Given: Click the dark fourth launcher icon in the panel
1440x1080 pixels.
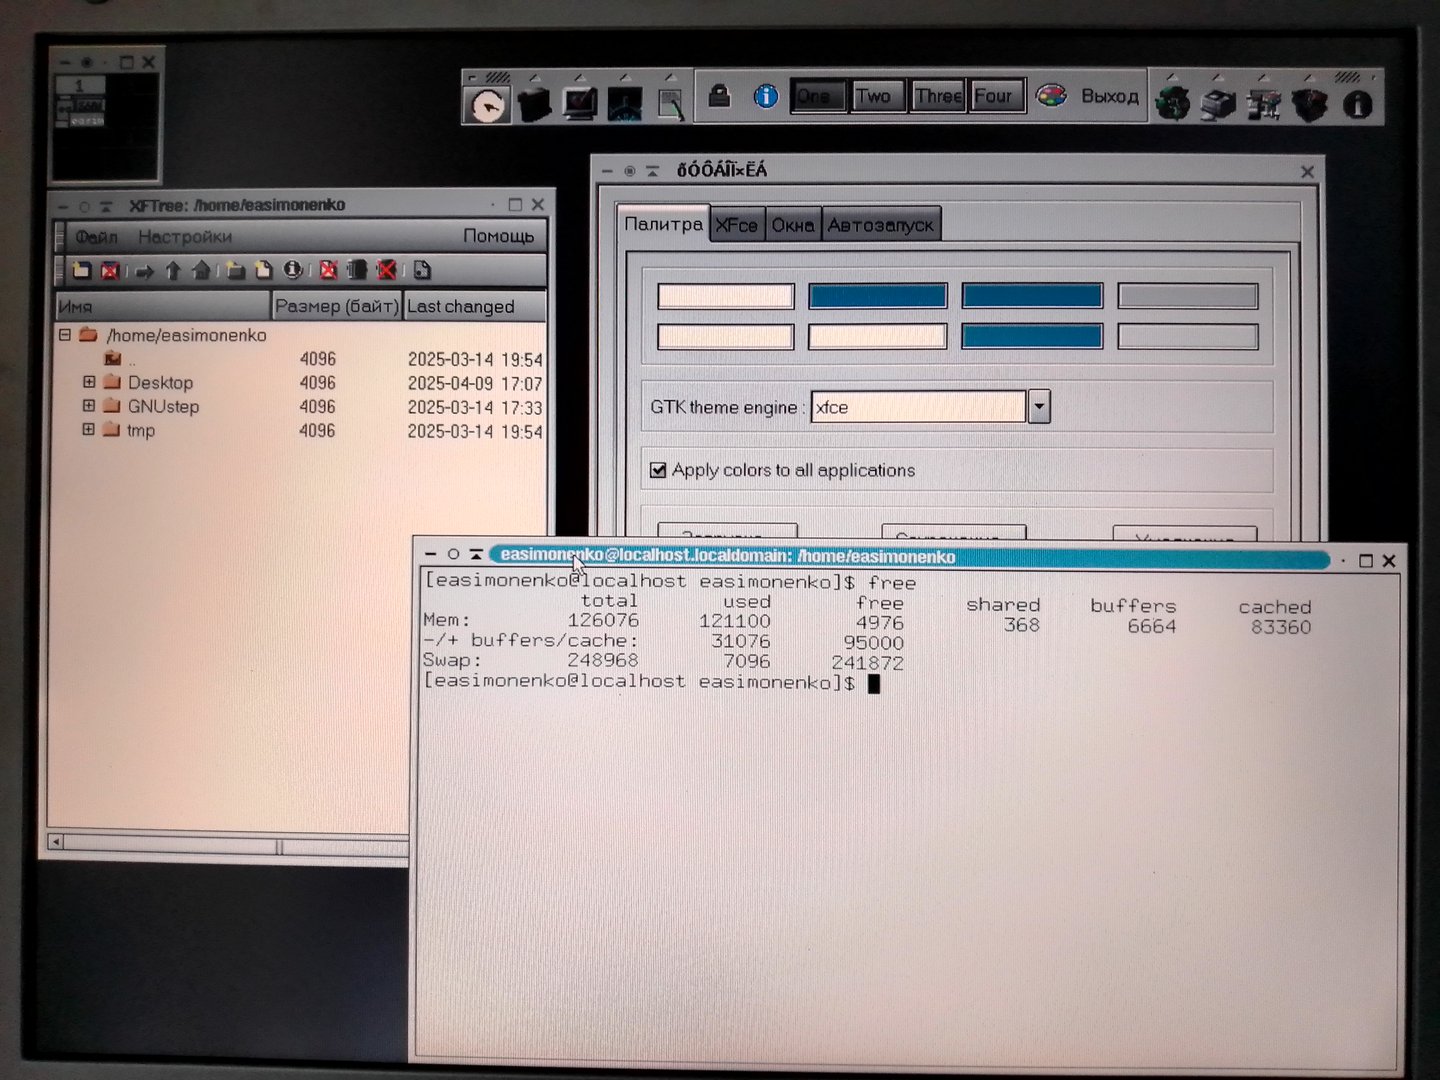Looking at the screenshot, I should coord(625,104).
